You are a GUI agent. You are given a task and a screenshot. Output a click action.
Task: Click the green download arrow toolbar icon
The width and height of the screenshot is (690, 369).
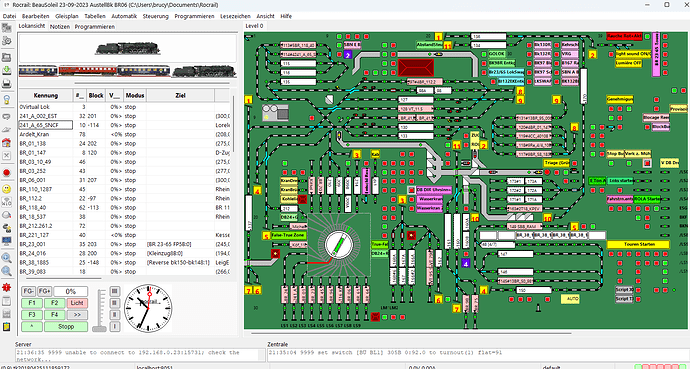[7, 70]
